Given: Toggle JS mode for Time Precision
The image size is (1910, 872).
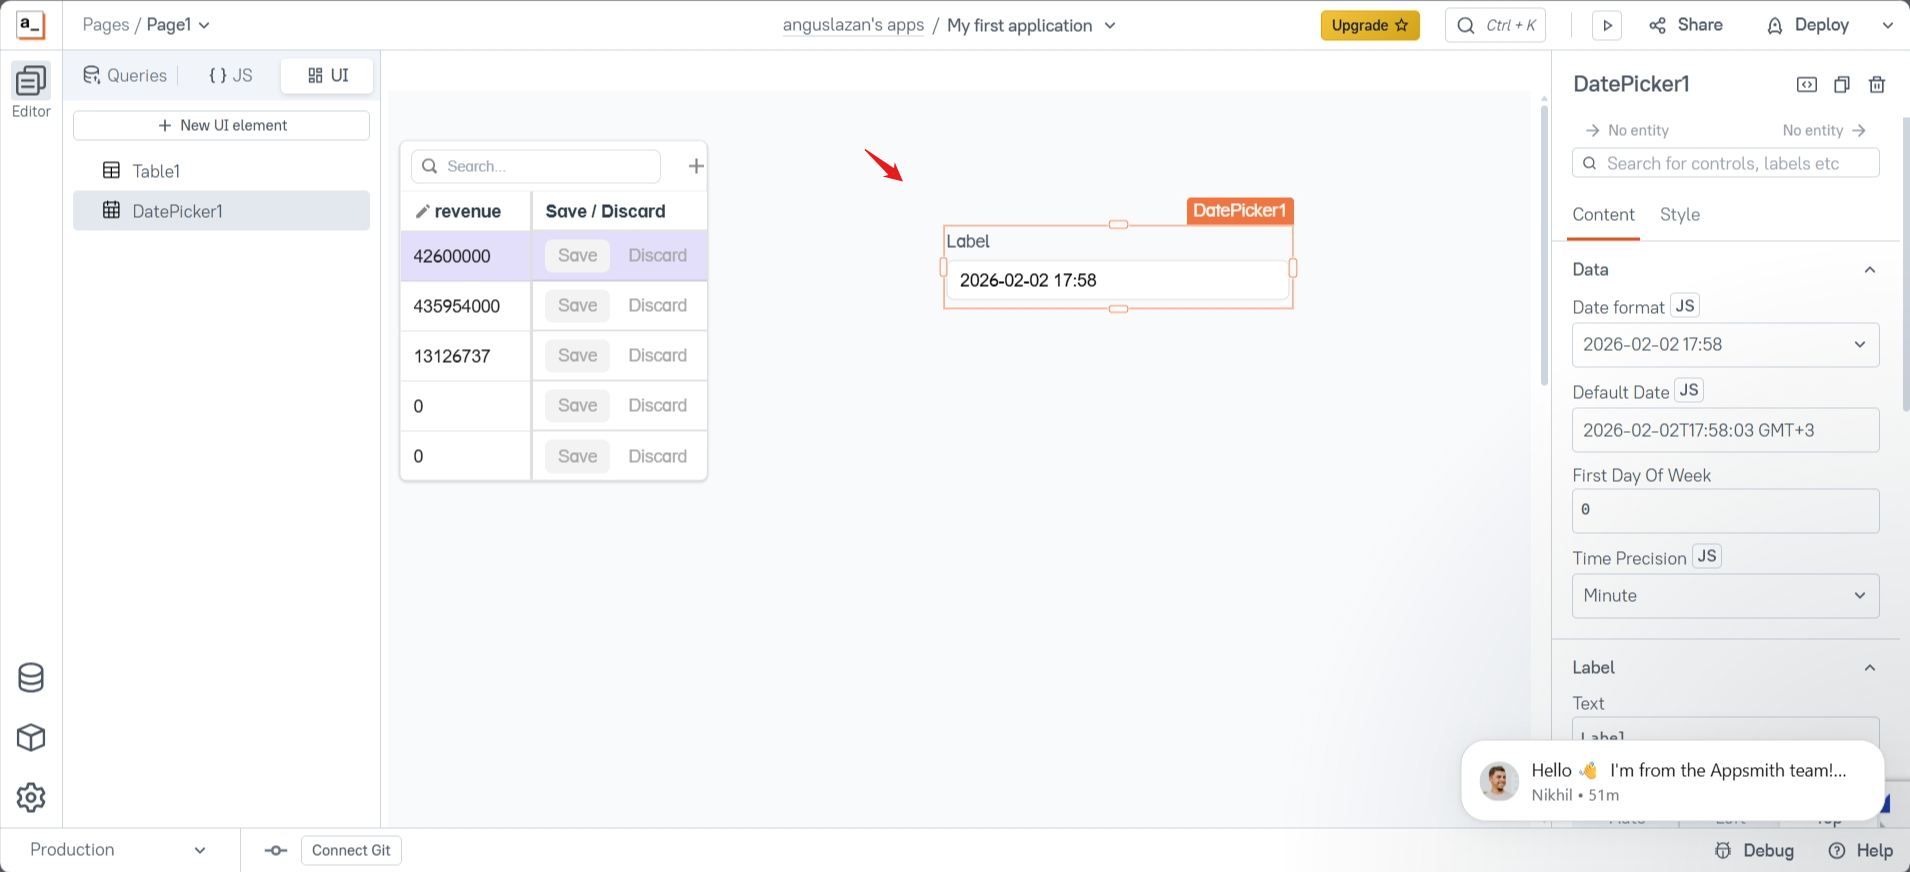Looking at the screenshot, I should pyautogui.click(x=1707, y=557).
